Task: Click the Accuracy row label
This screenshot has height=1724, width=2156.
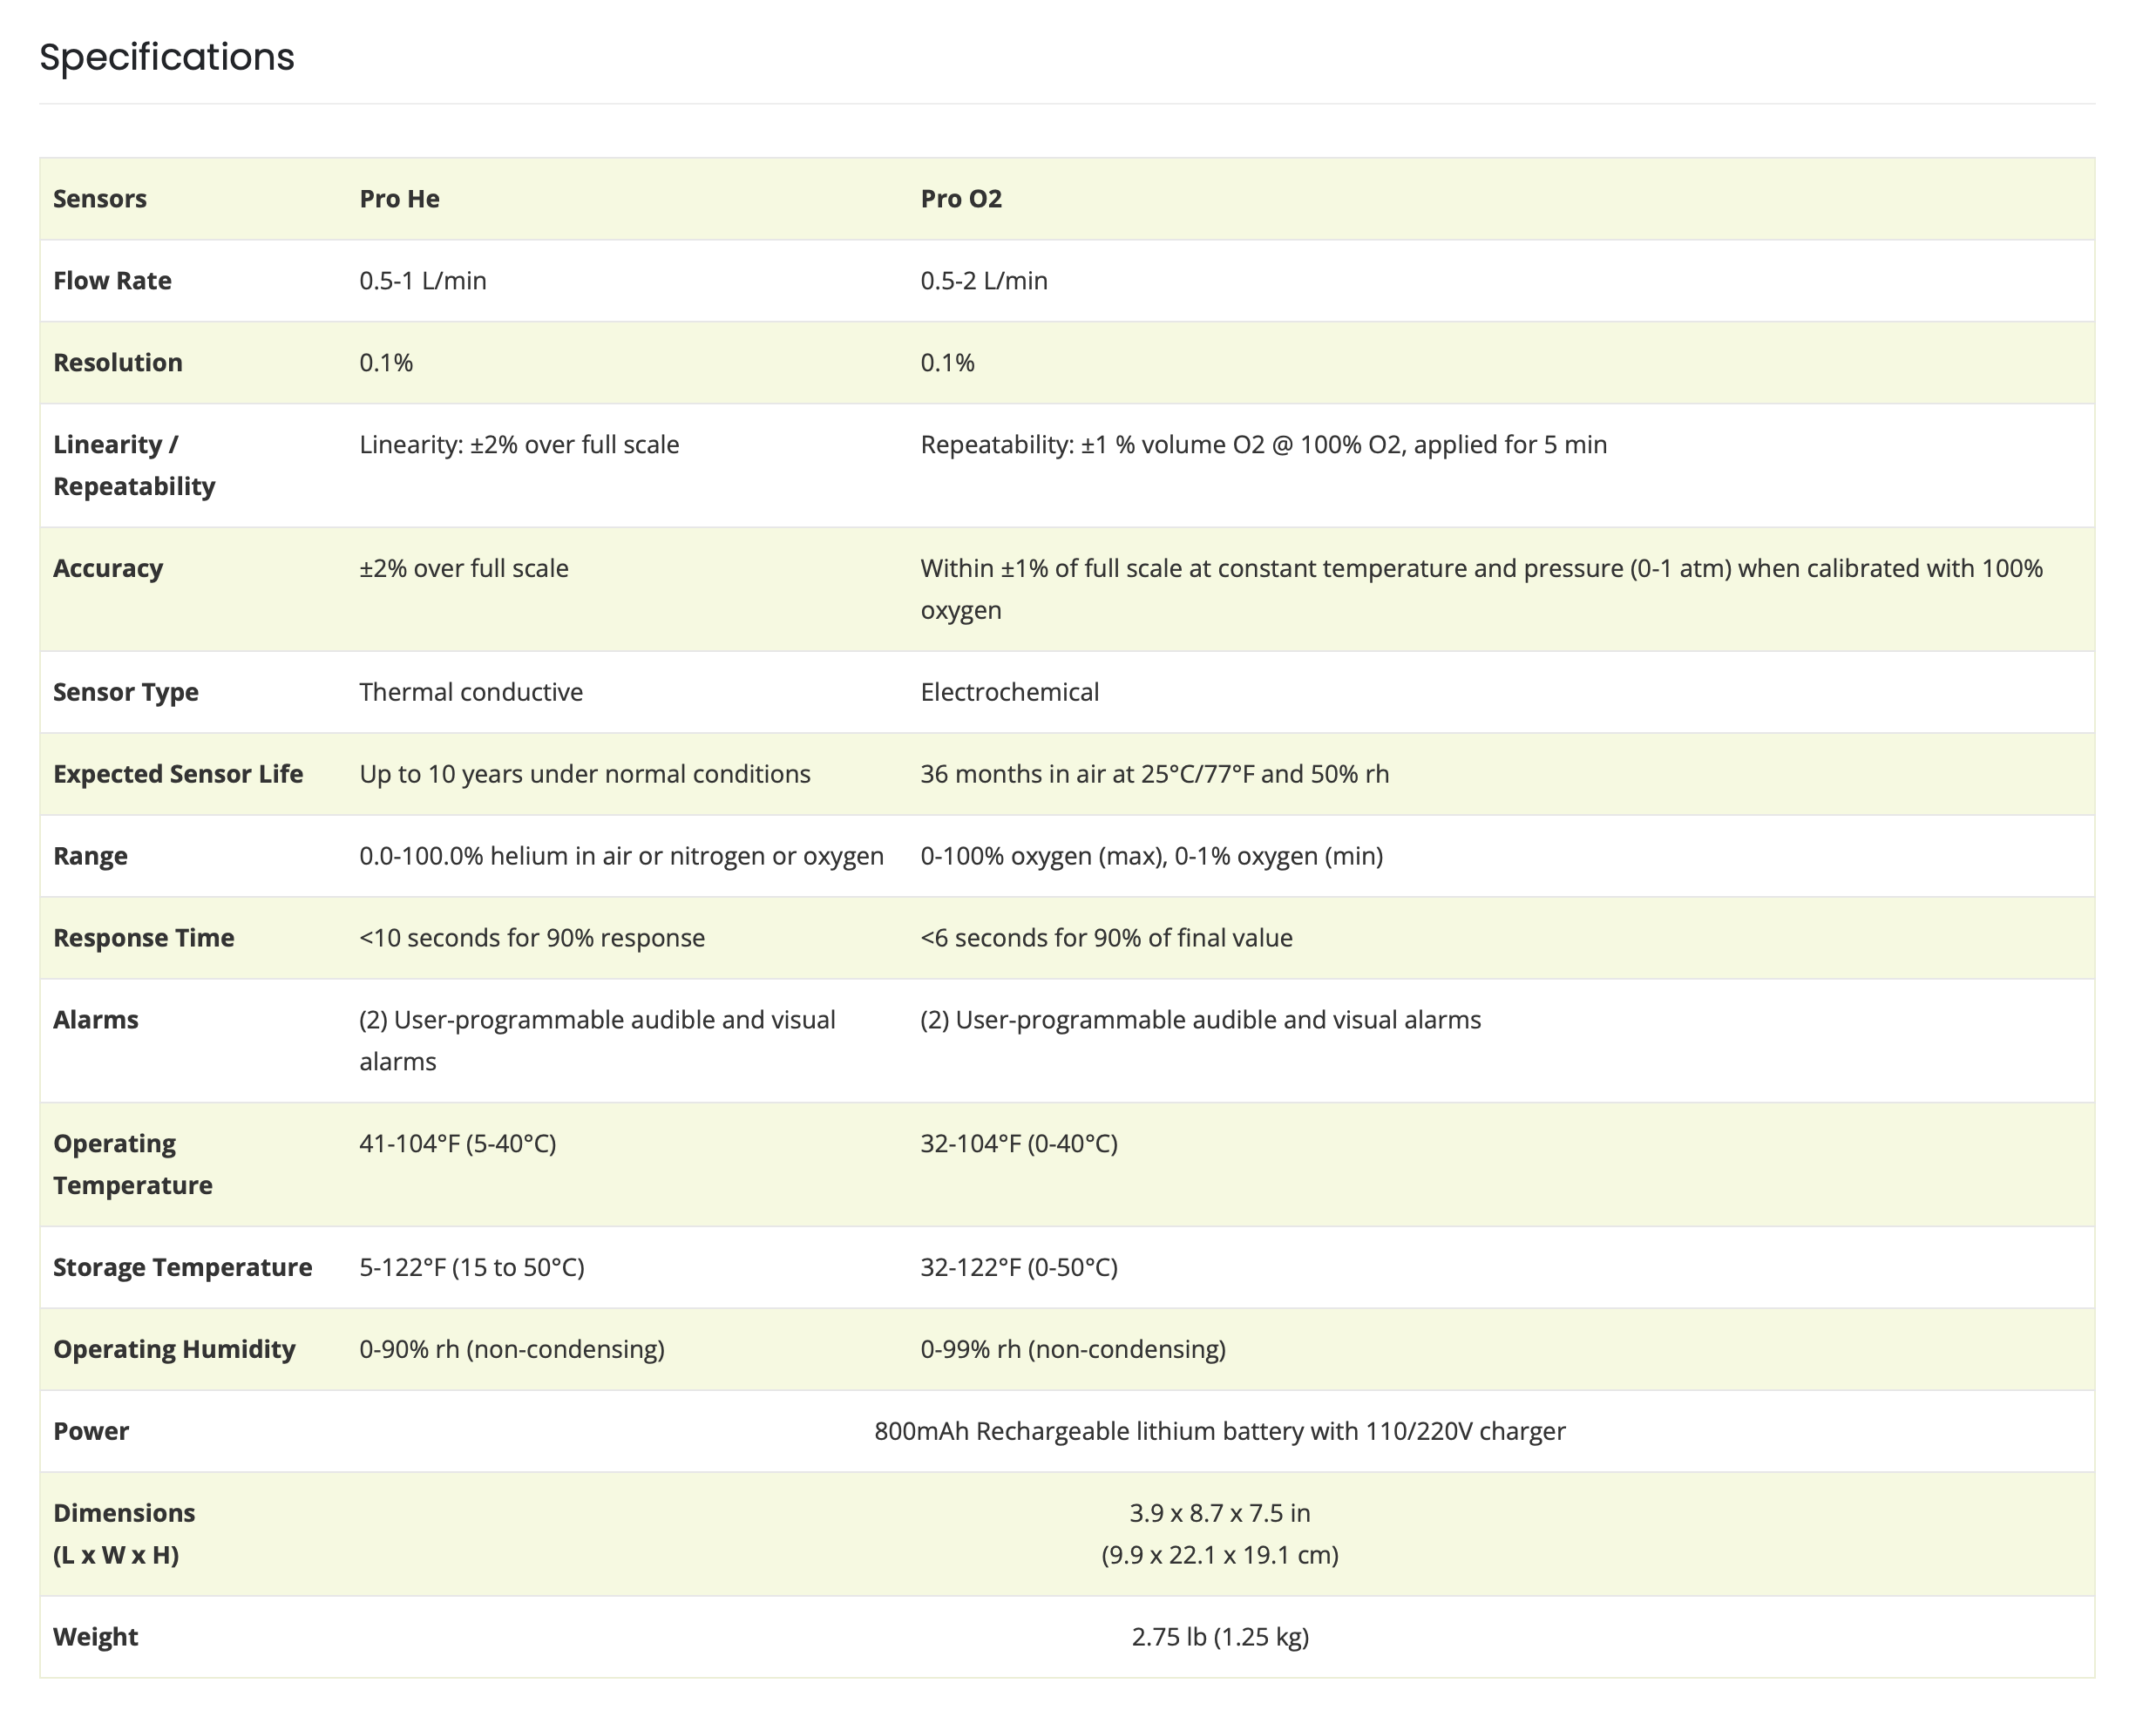Action: point(108,569)
